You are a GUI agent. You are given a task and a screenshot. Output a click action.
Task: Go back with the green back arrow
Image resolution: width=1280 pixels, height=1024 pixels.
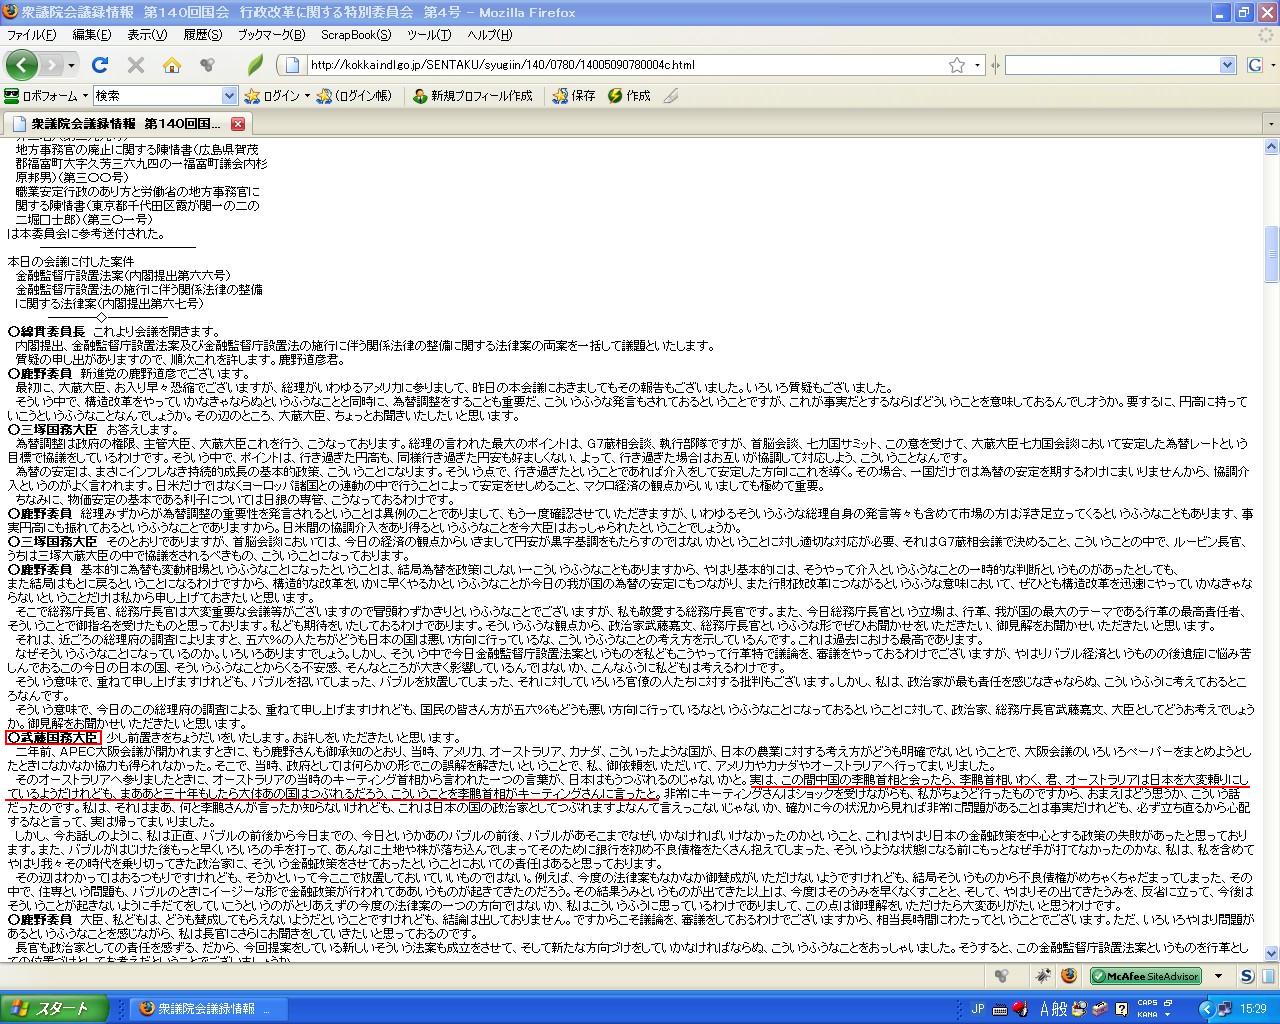[x=22, y=65]
